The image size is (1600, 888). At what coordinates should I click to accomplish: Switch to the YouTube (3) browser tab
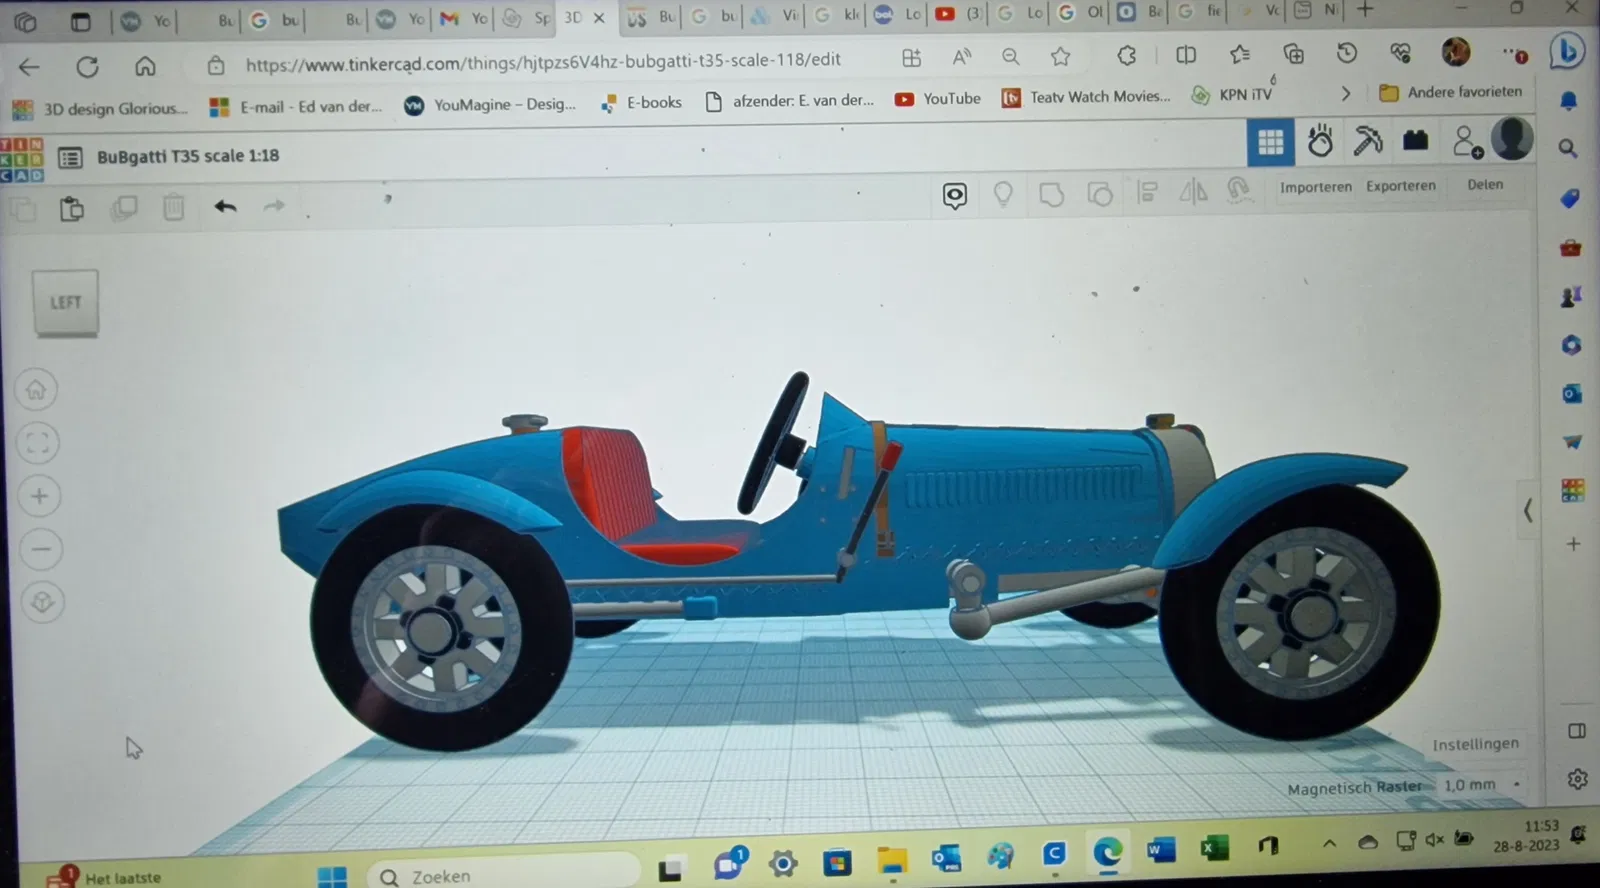point(959,14)
